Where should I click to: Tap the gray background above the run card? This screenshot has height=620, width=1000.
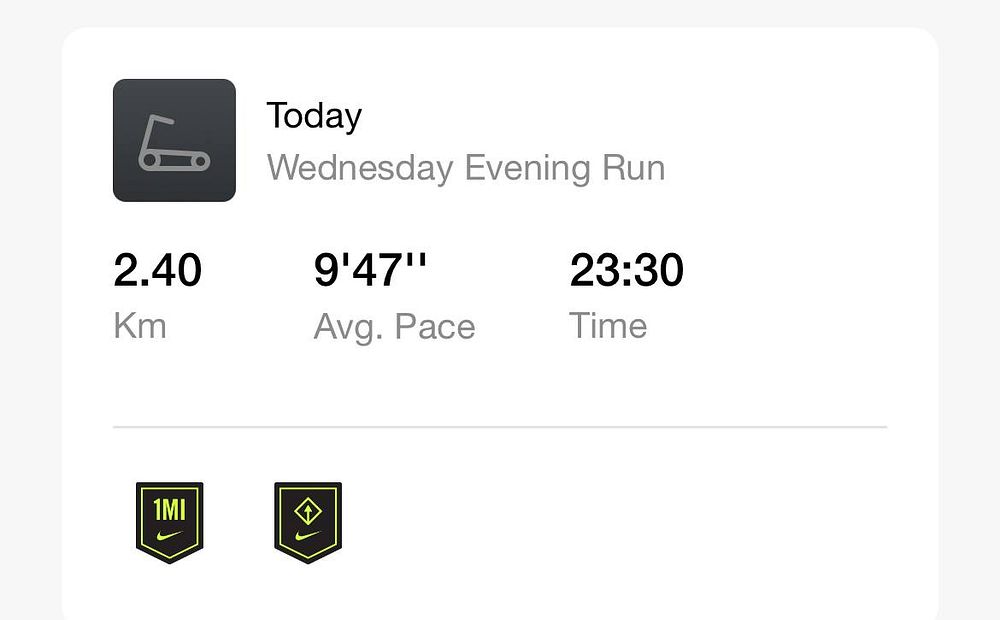point(500,12)
